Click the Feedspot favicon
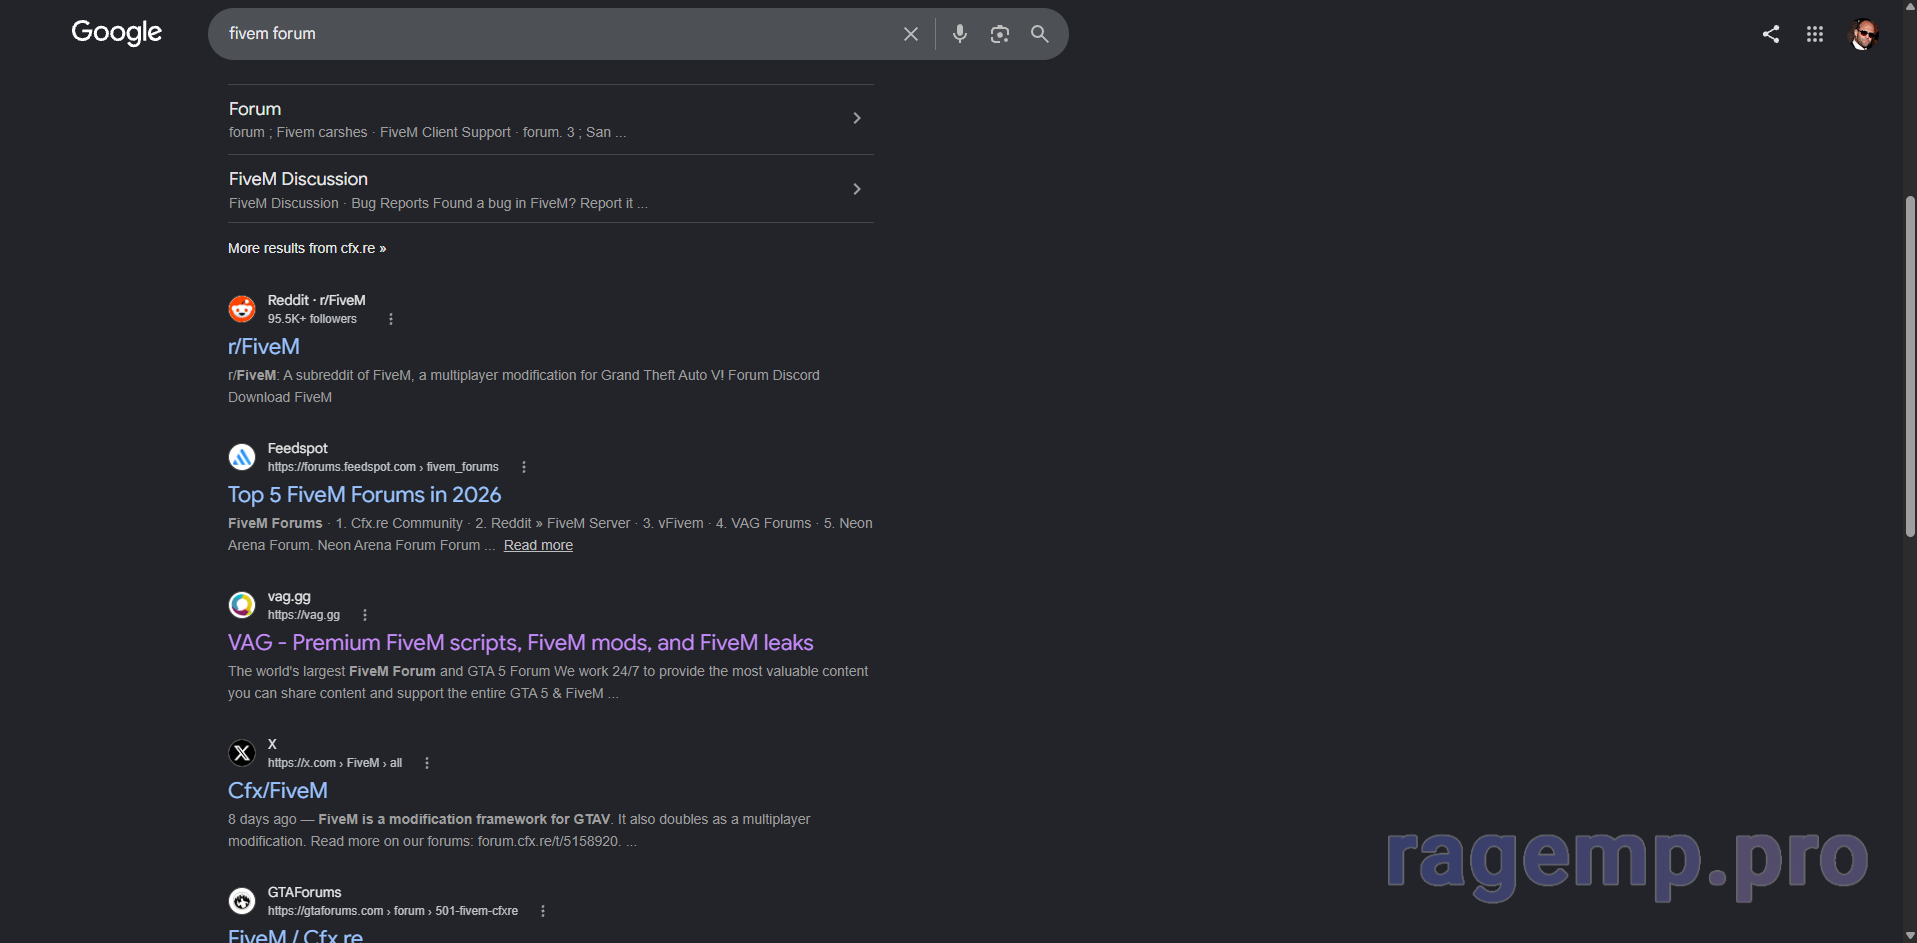 pos(242,457)
